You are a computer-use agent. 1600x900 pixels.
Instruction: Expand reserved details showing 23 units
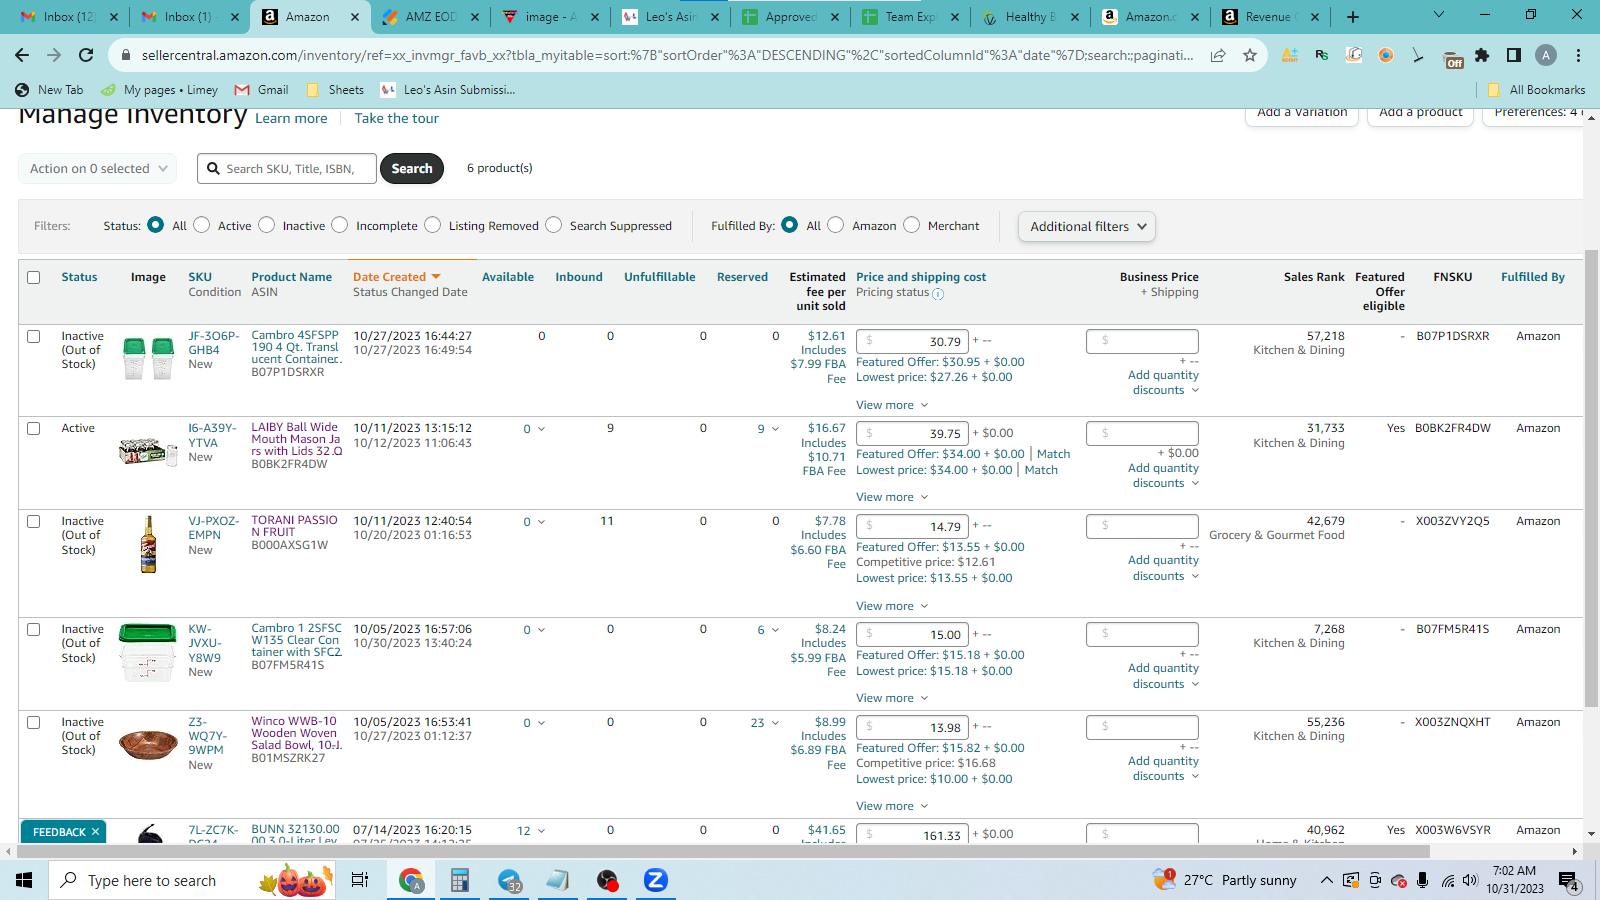[x=765, y=723]
